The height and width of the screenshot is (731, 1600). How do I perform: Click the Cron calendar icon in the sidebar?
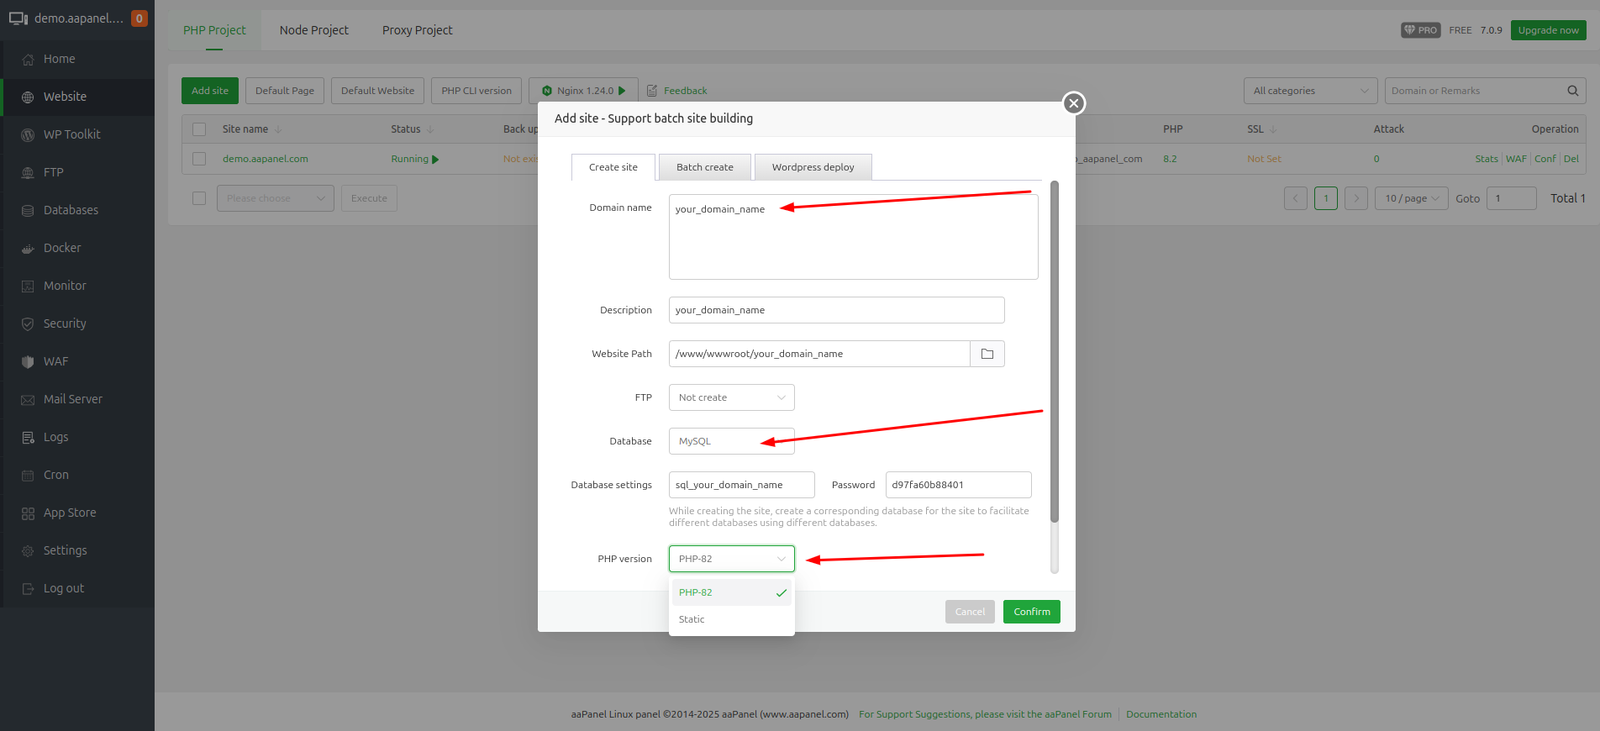pyautogui.click(x=28, y=476)
